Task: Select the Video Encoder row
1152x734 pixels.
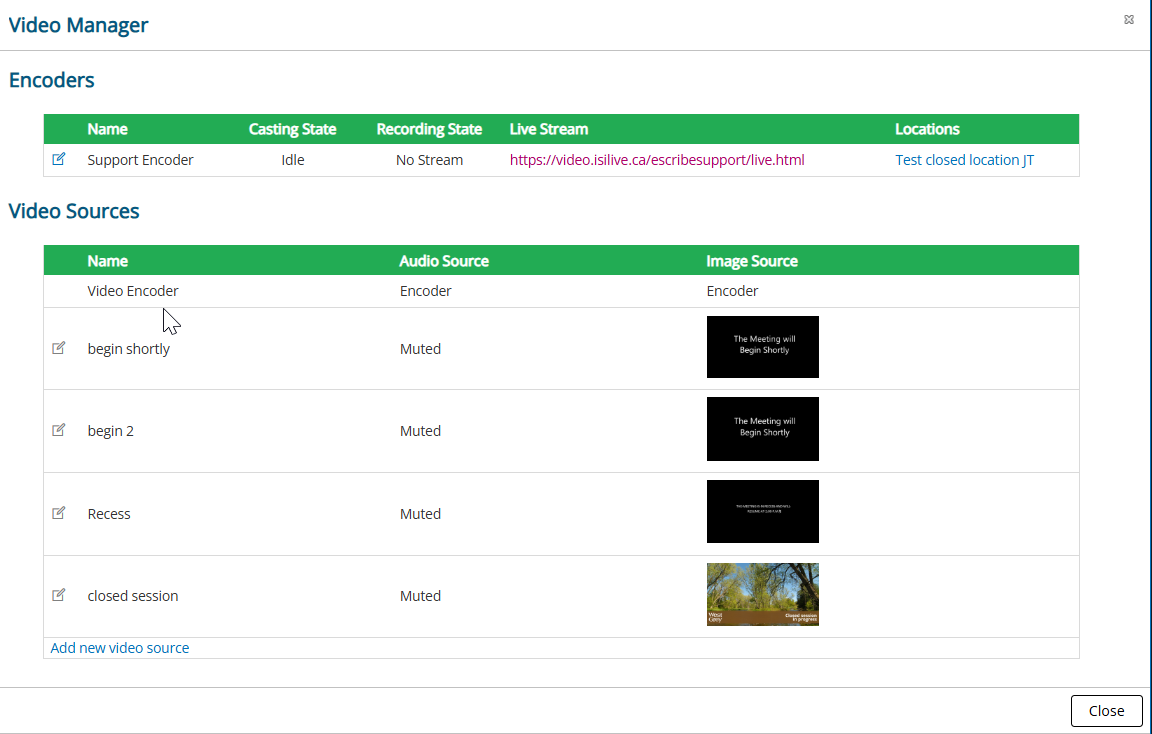Action: [x=133, y=290]
